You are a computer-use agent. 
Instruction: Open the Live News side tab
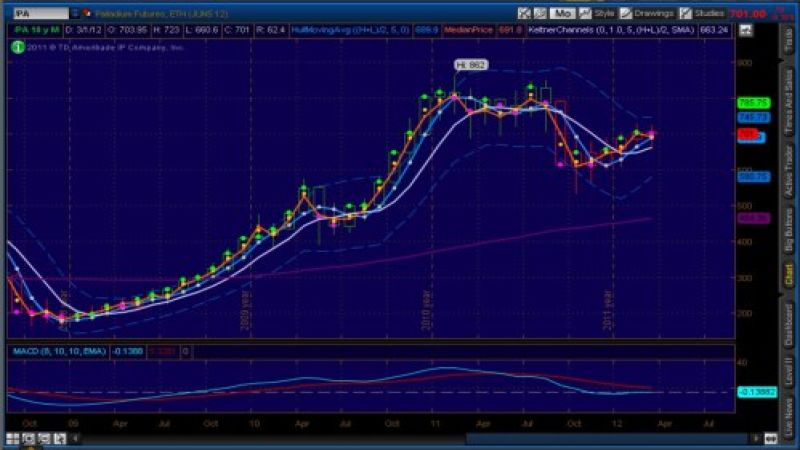pyautogui.click(x=789, y=416)
